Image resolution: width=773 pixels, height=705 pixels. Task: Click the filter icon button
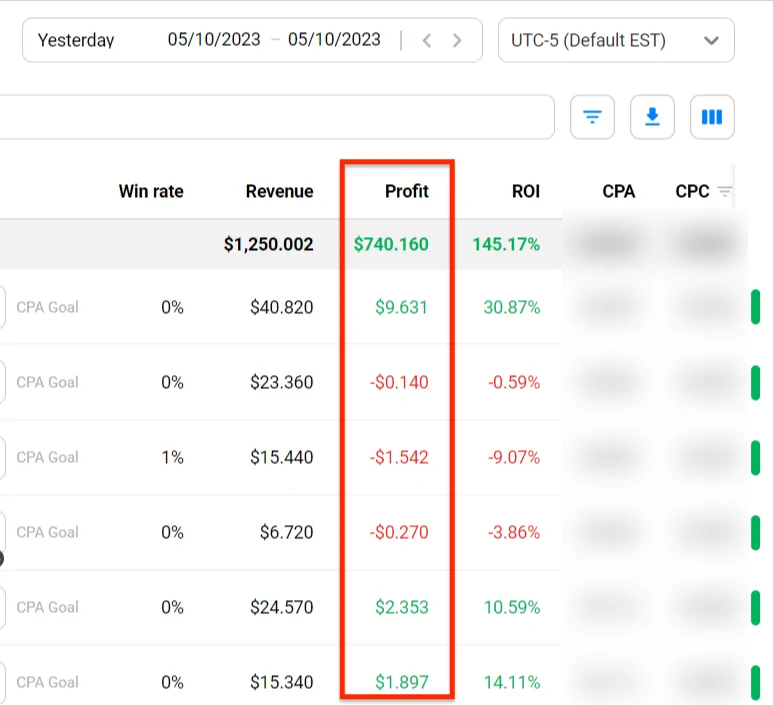[592, 117]
